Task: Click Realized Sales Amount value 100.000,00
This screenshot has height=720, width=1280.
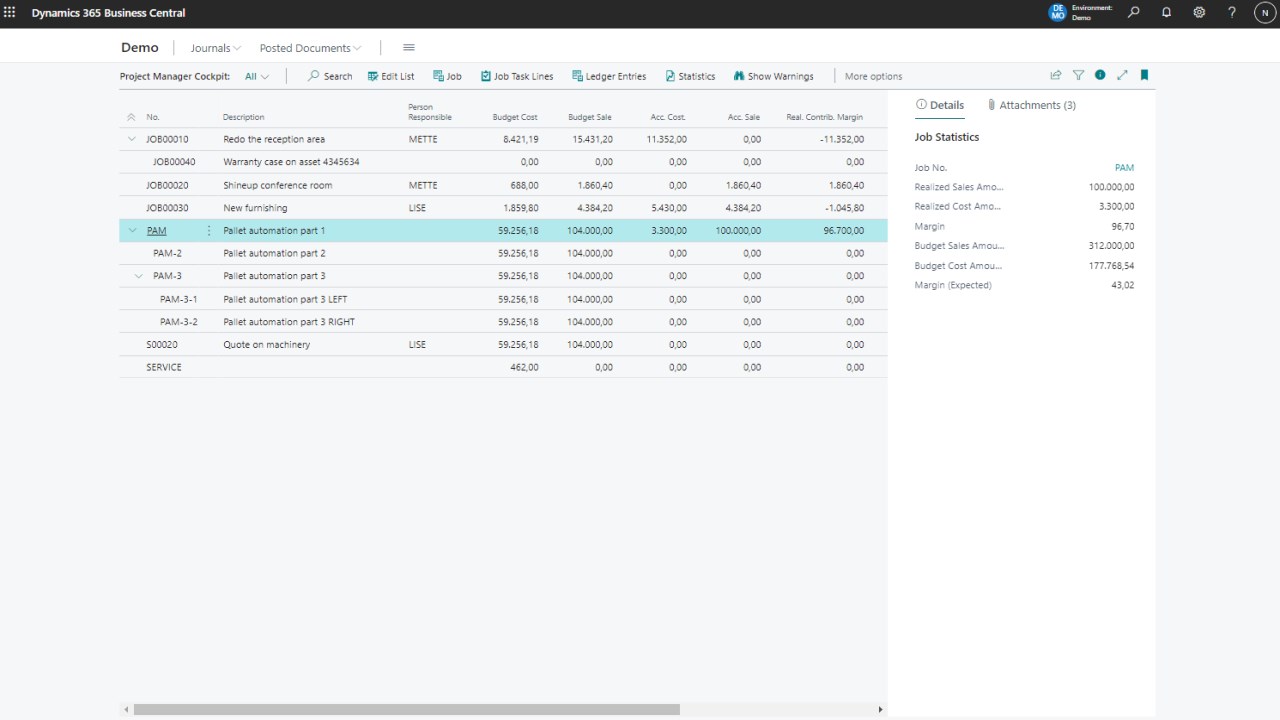Action: (1112, 187)
